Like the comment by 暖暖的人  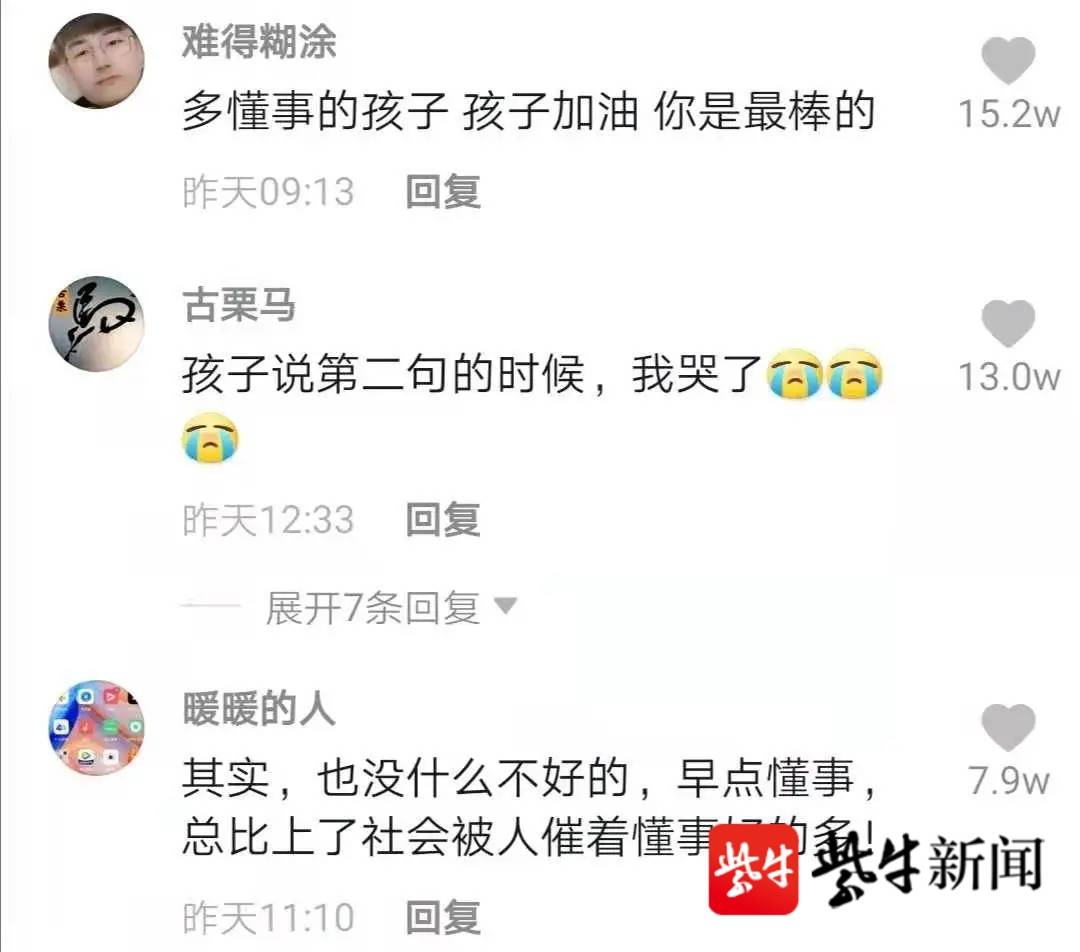click(1008, 727)
